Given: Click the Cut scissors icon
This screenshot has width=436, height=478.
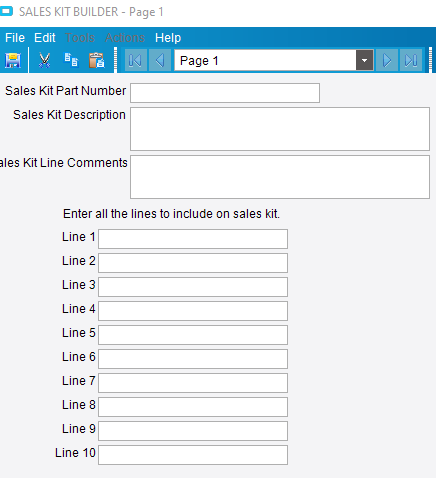Looking at the screenshot, I should coord(44,60).
